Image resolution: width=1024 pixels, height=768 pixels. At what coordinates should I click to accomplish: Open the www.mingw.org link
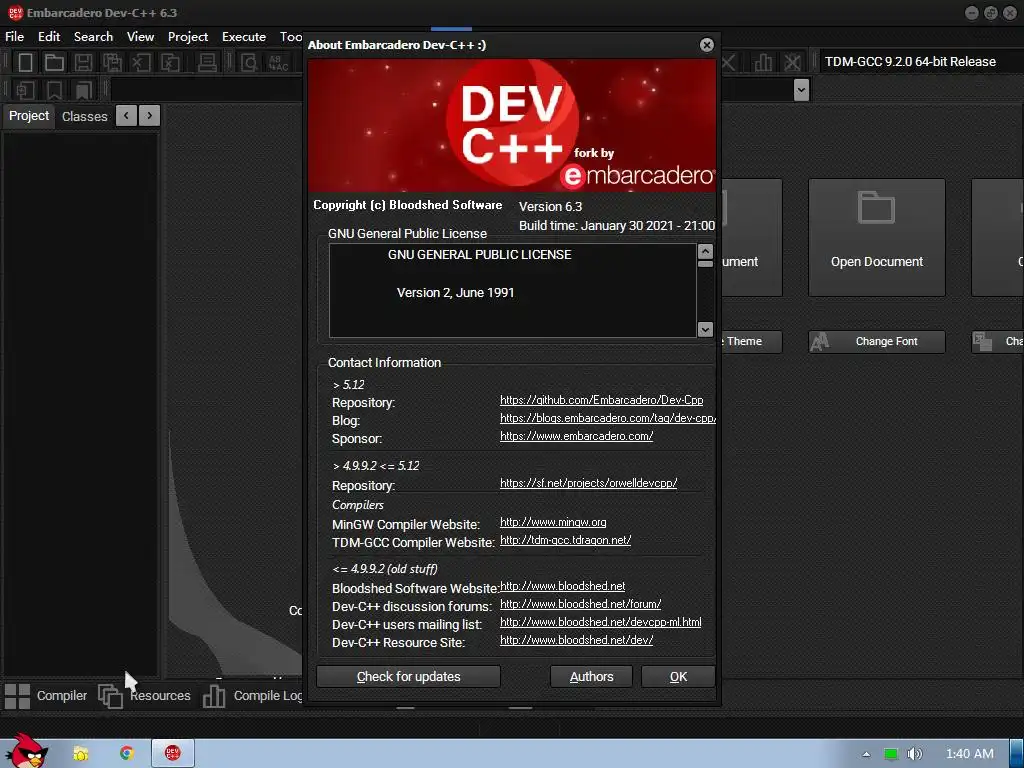553,522
